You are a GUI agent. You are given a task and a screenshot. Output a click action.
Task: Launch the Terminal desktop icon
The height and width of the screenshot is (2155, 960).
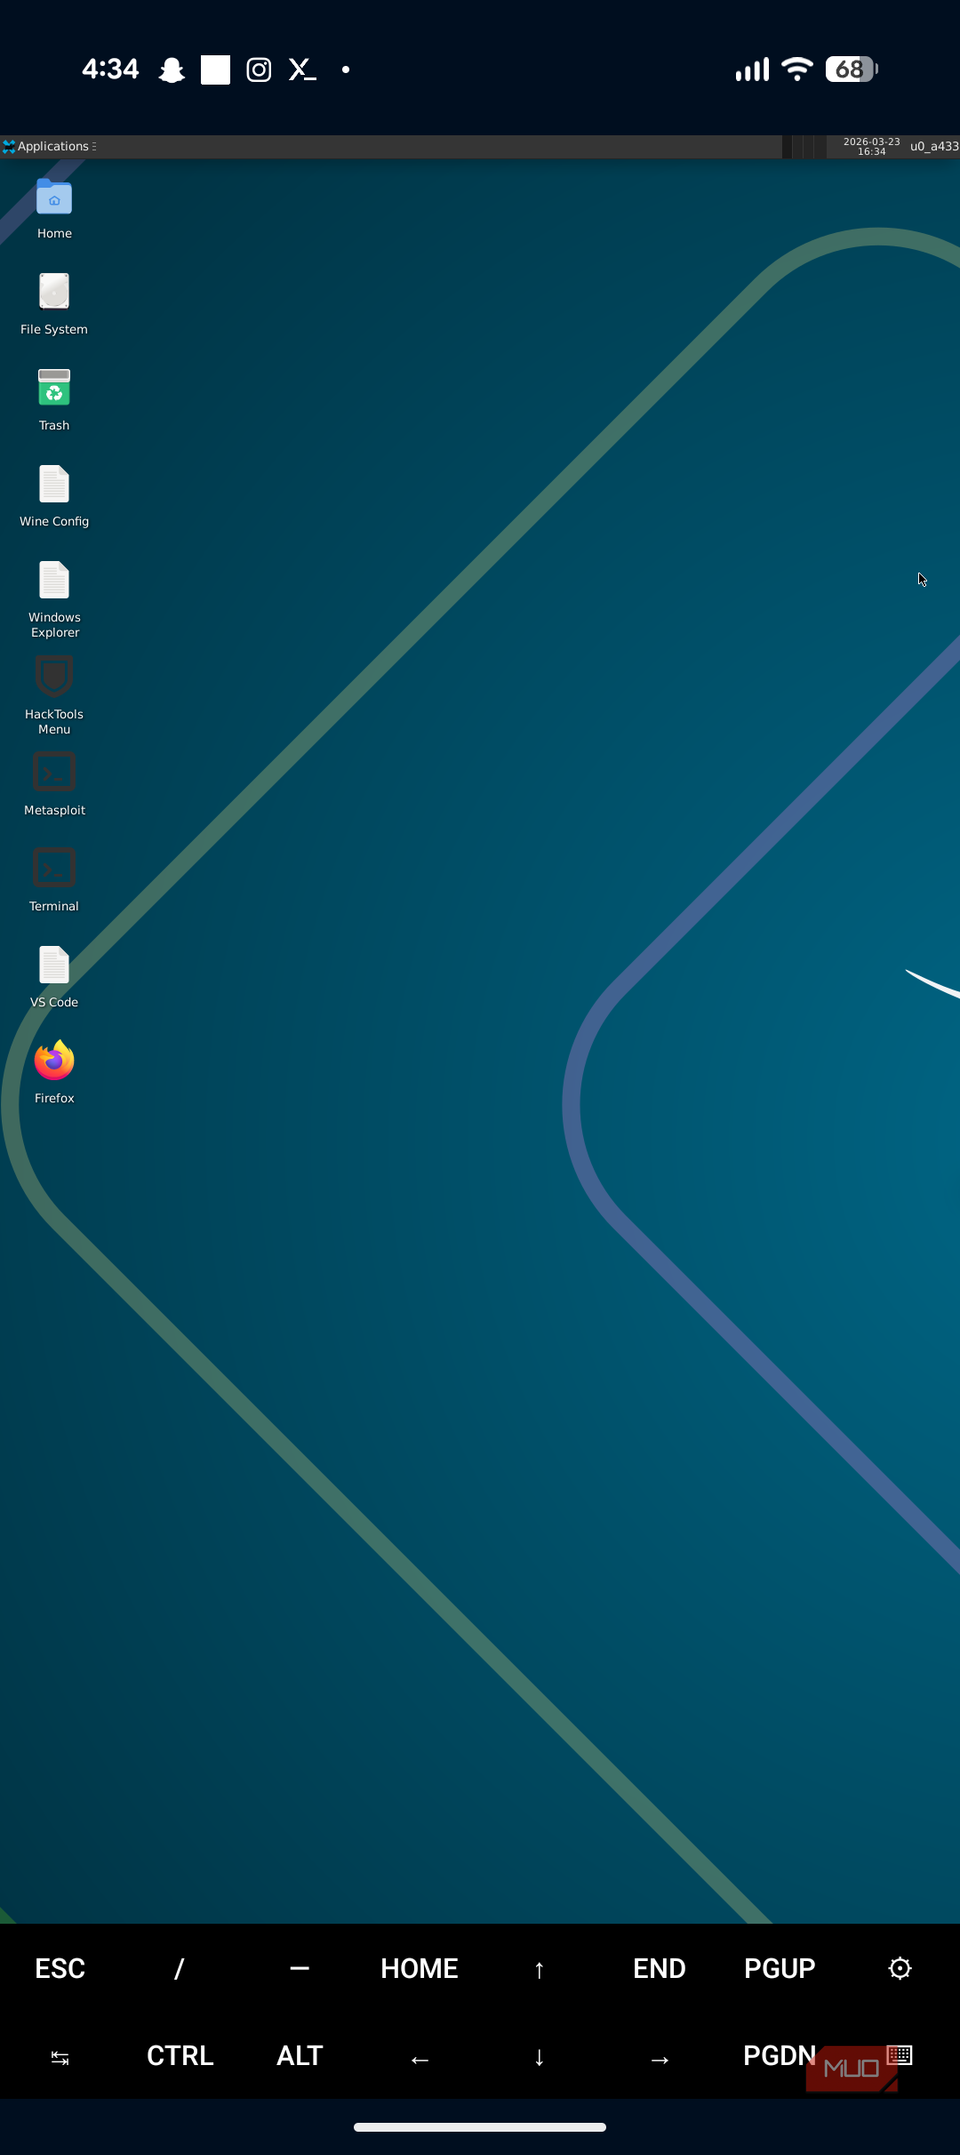click(54, 869)
